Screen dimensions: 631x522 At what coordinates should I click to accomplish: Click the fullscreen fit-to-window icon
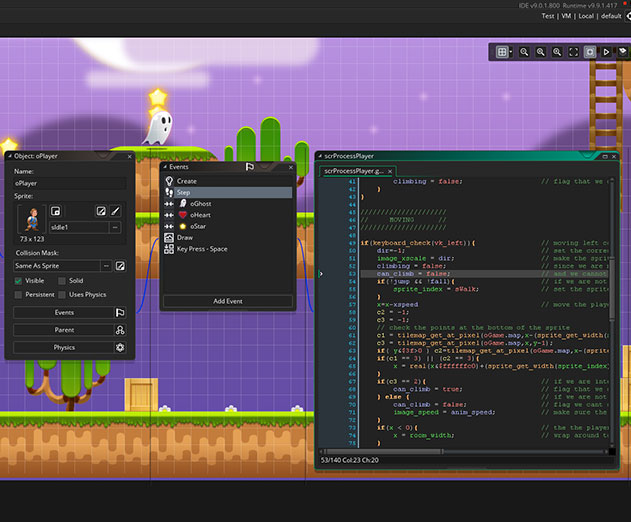pyautogui.click(x=573, y=52)
